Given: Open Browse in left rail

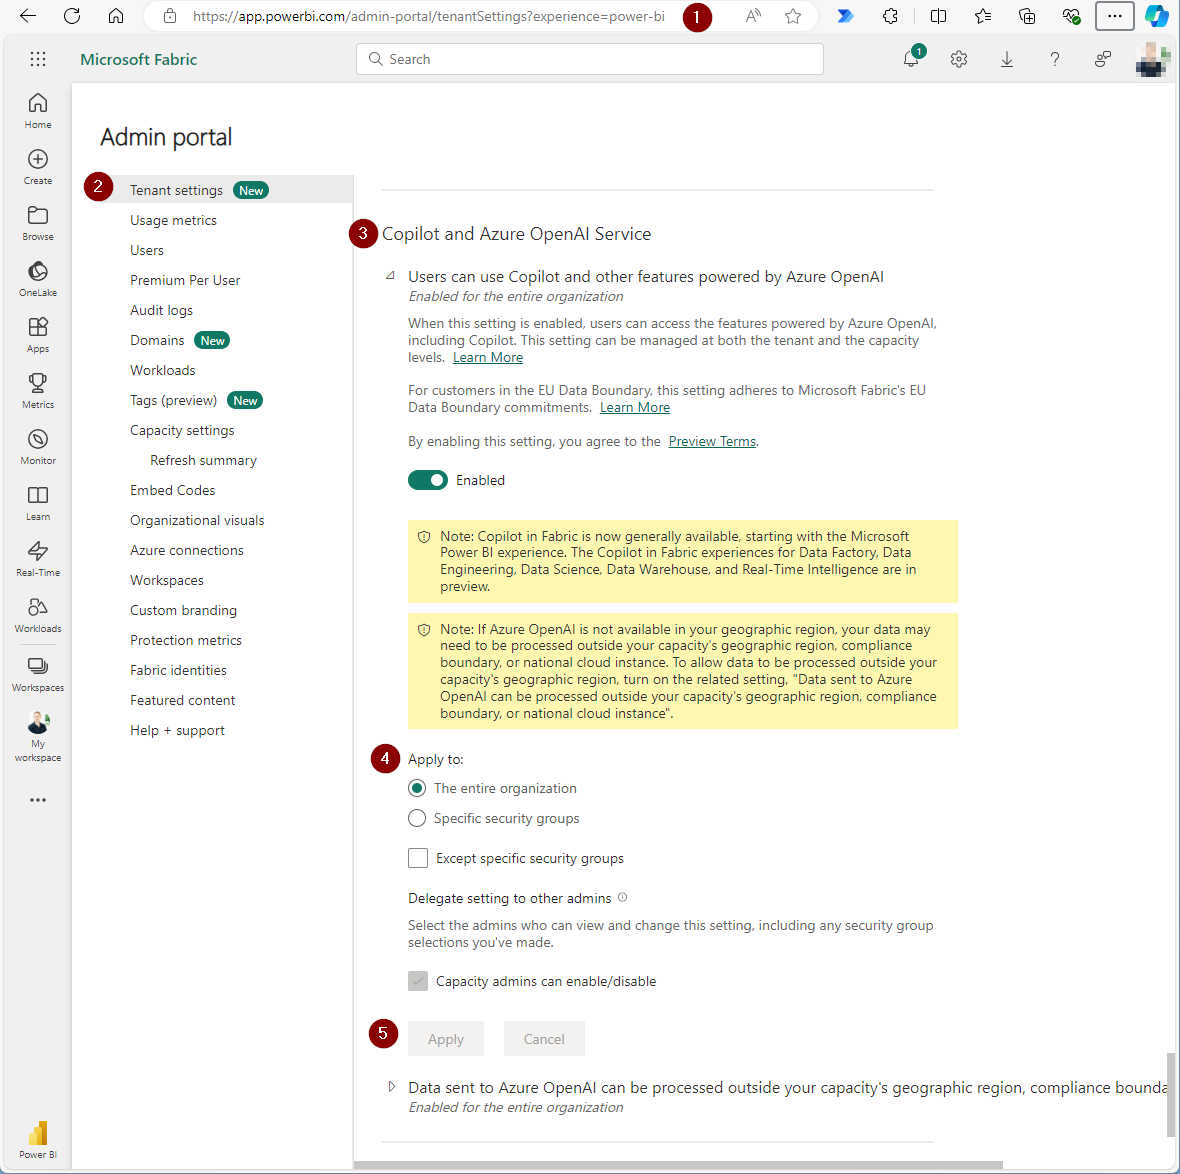Looking at the screenshot, I should click(x=38, y=223).
